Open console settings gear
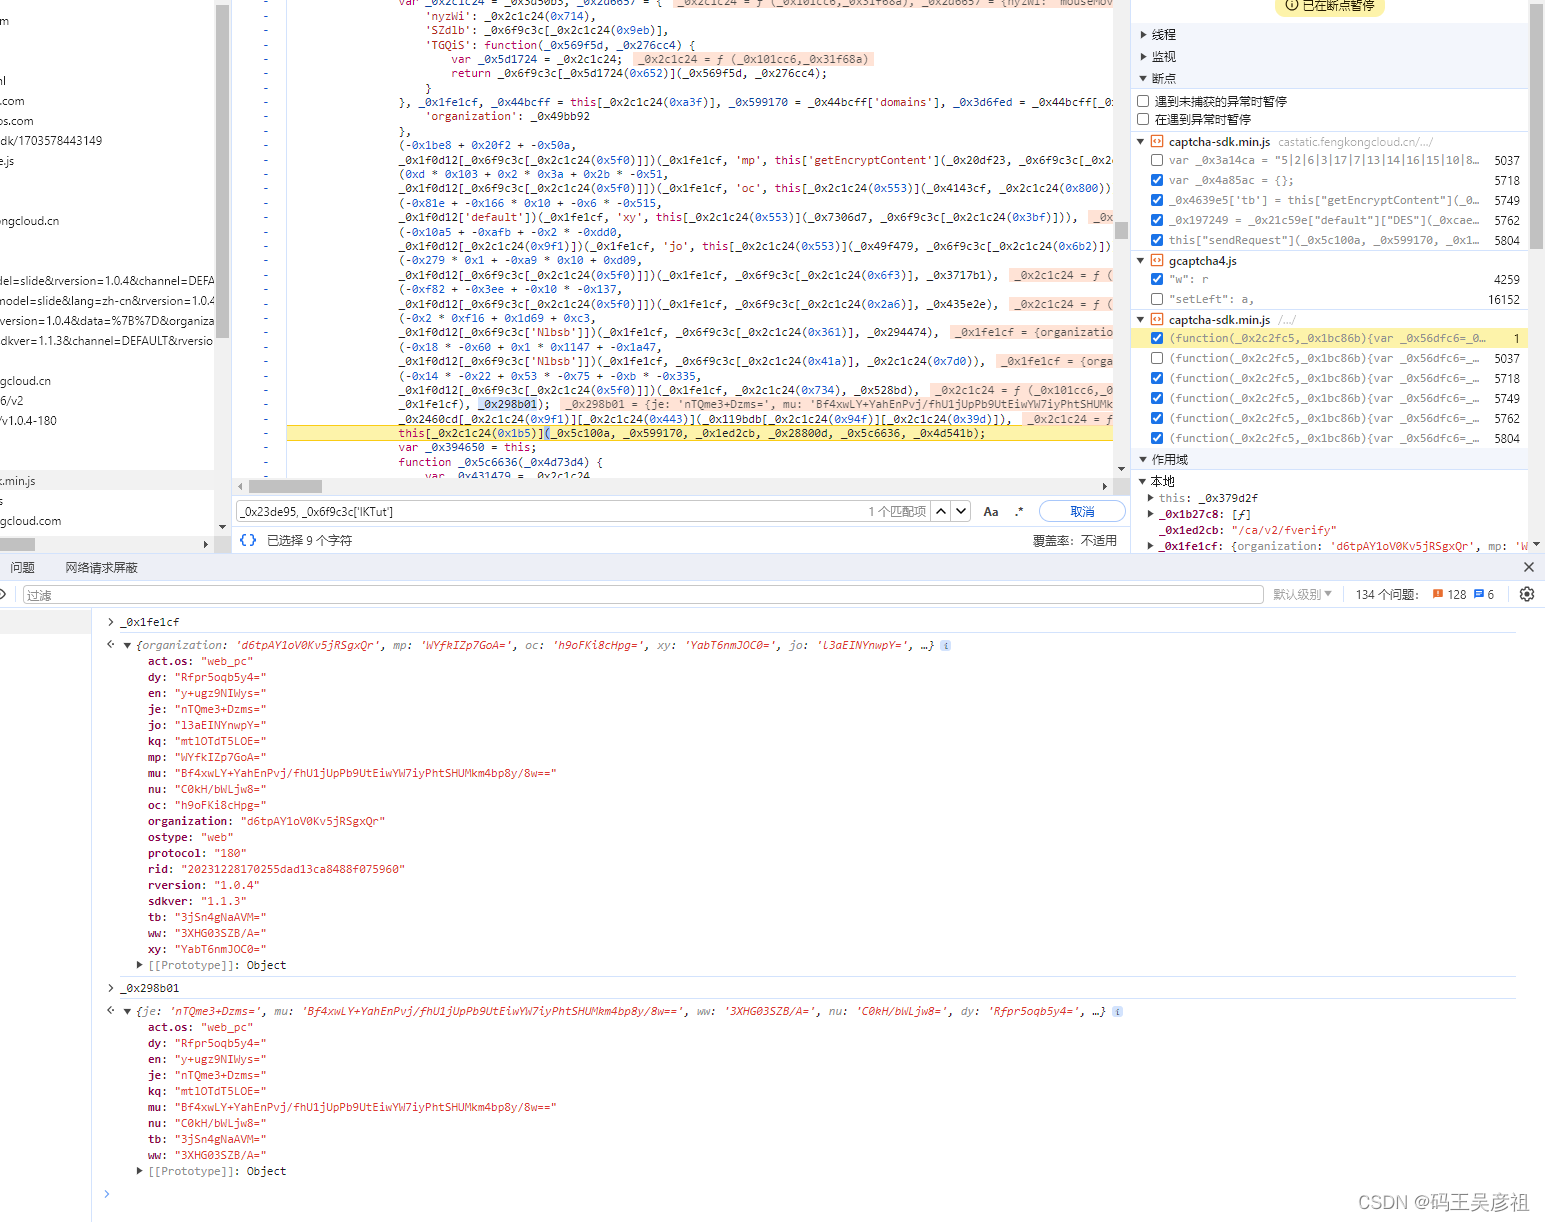Screen dimensions: 1545x1222 pyautogui.click(x=1526, y=594)
